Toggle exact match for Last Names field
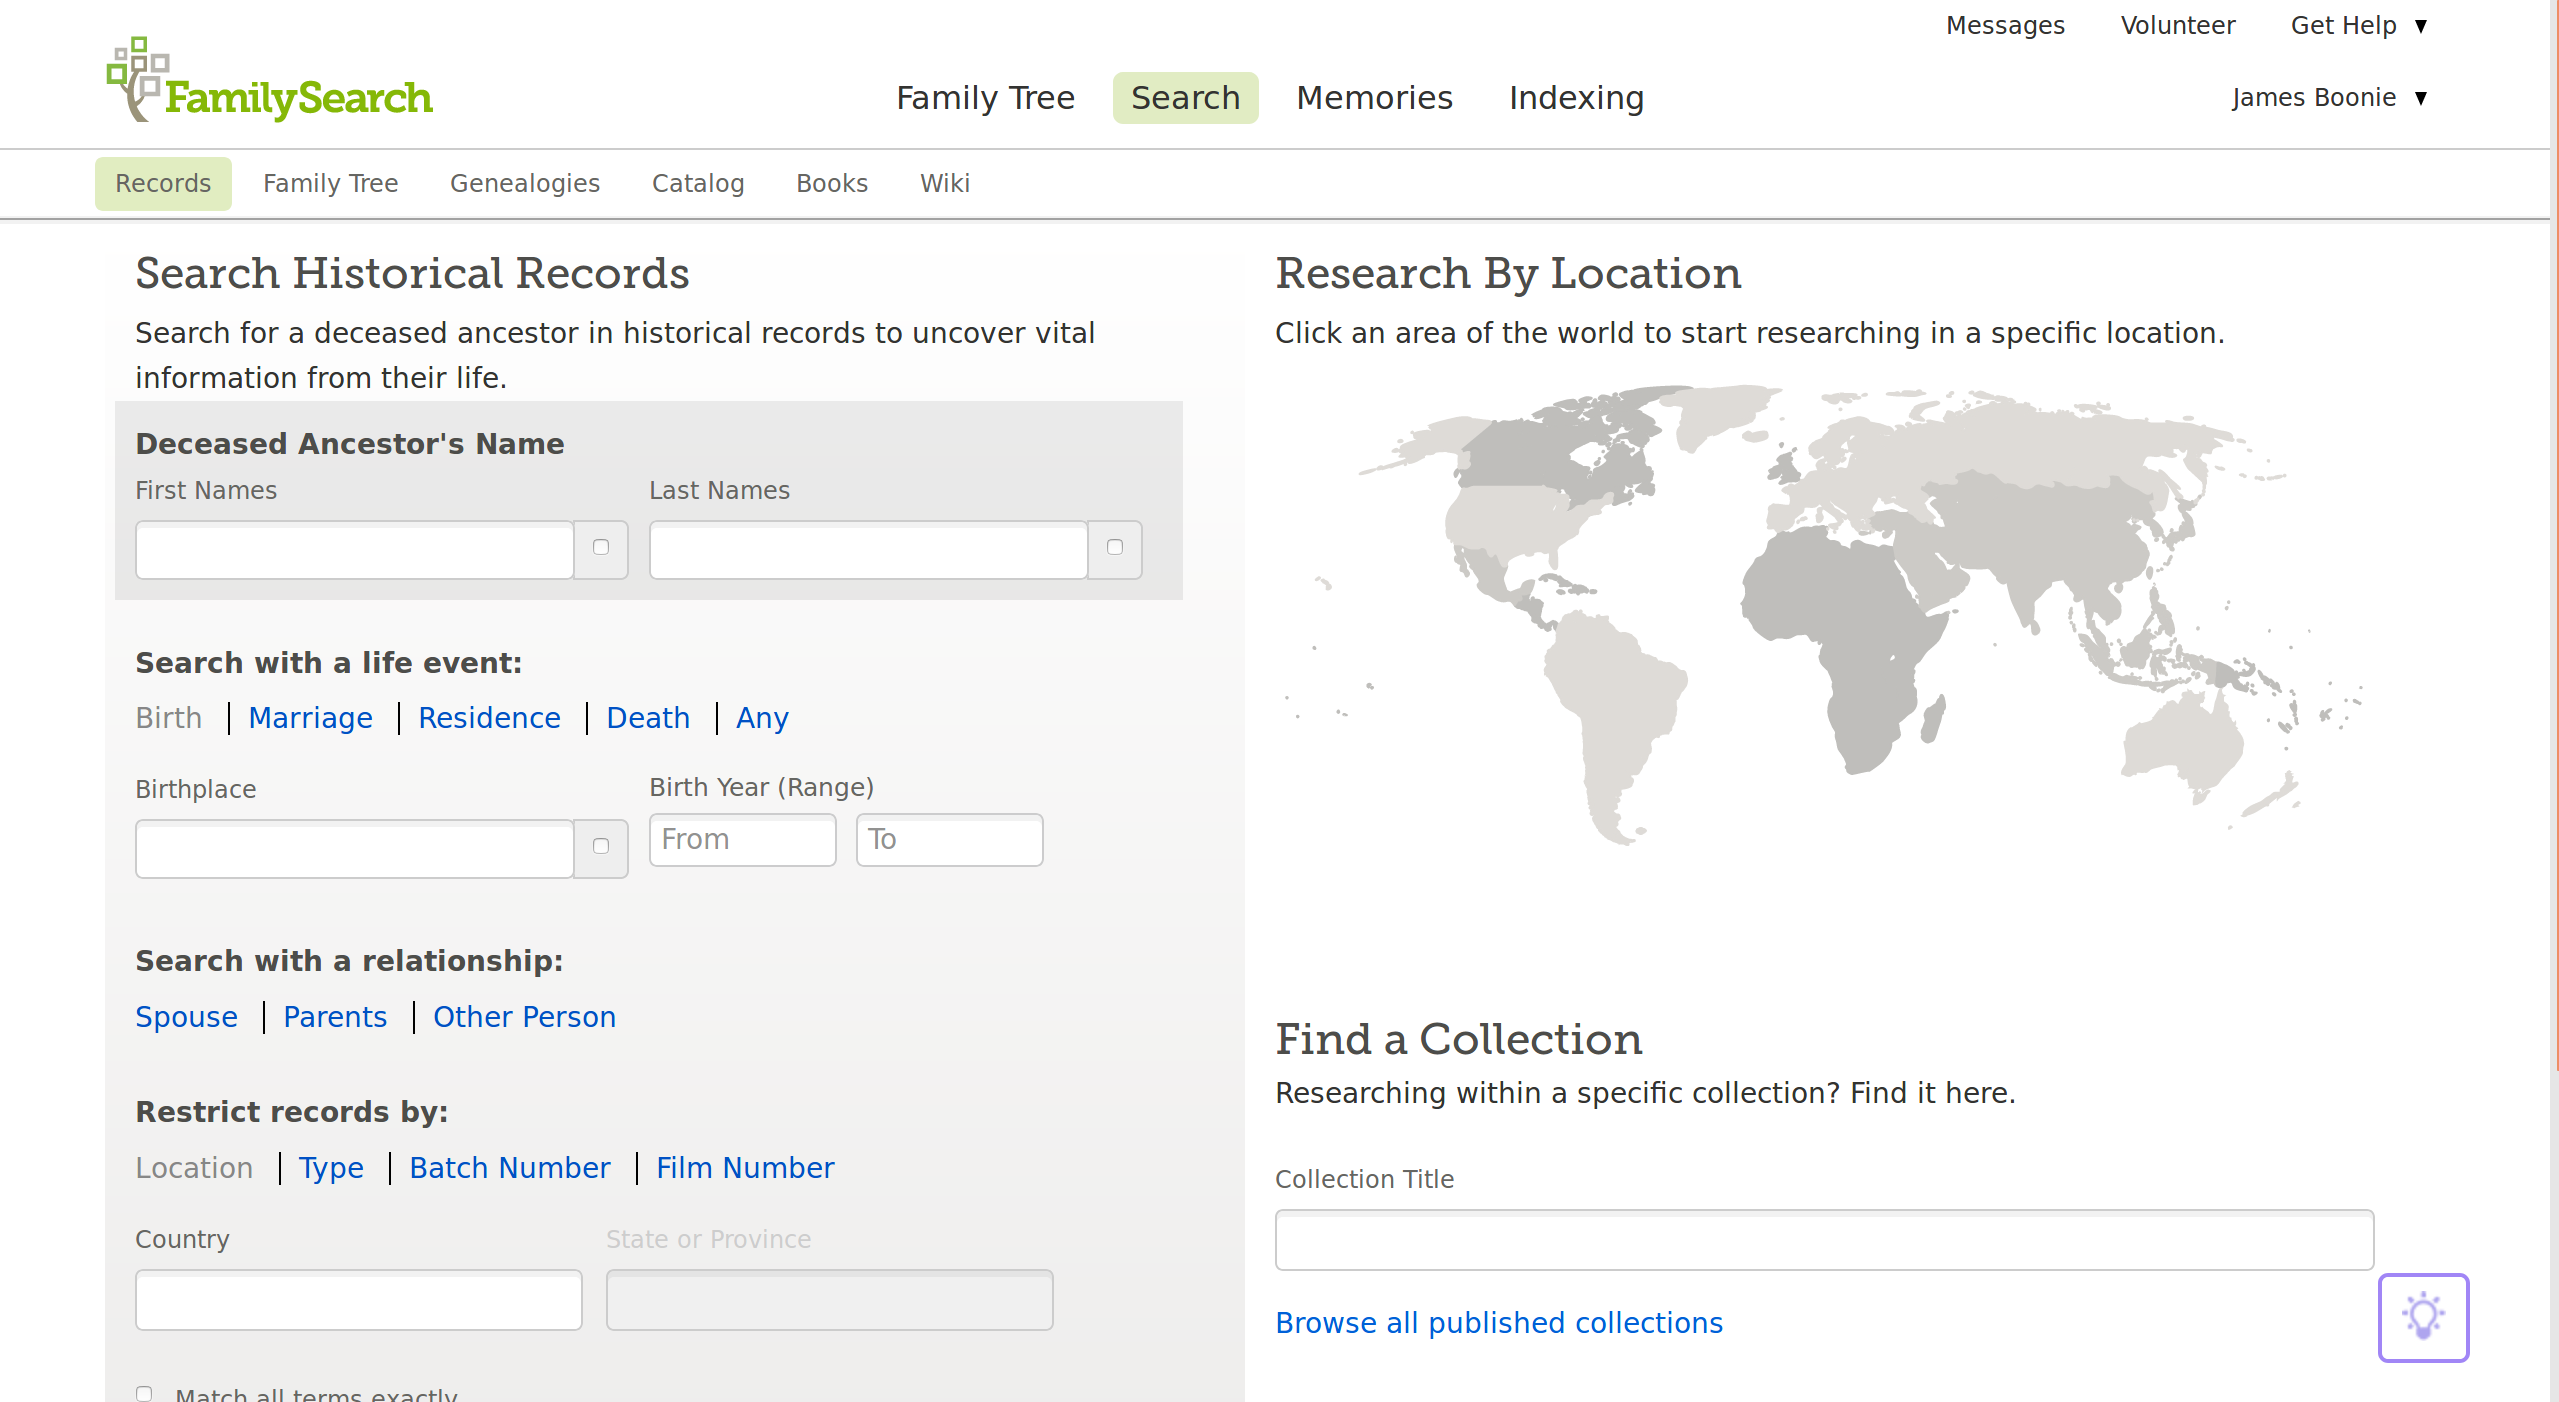This screenshot has width=2559, height=1402. click(1115, 549)
